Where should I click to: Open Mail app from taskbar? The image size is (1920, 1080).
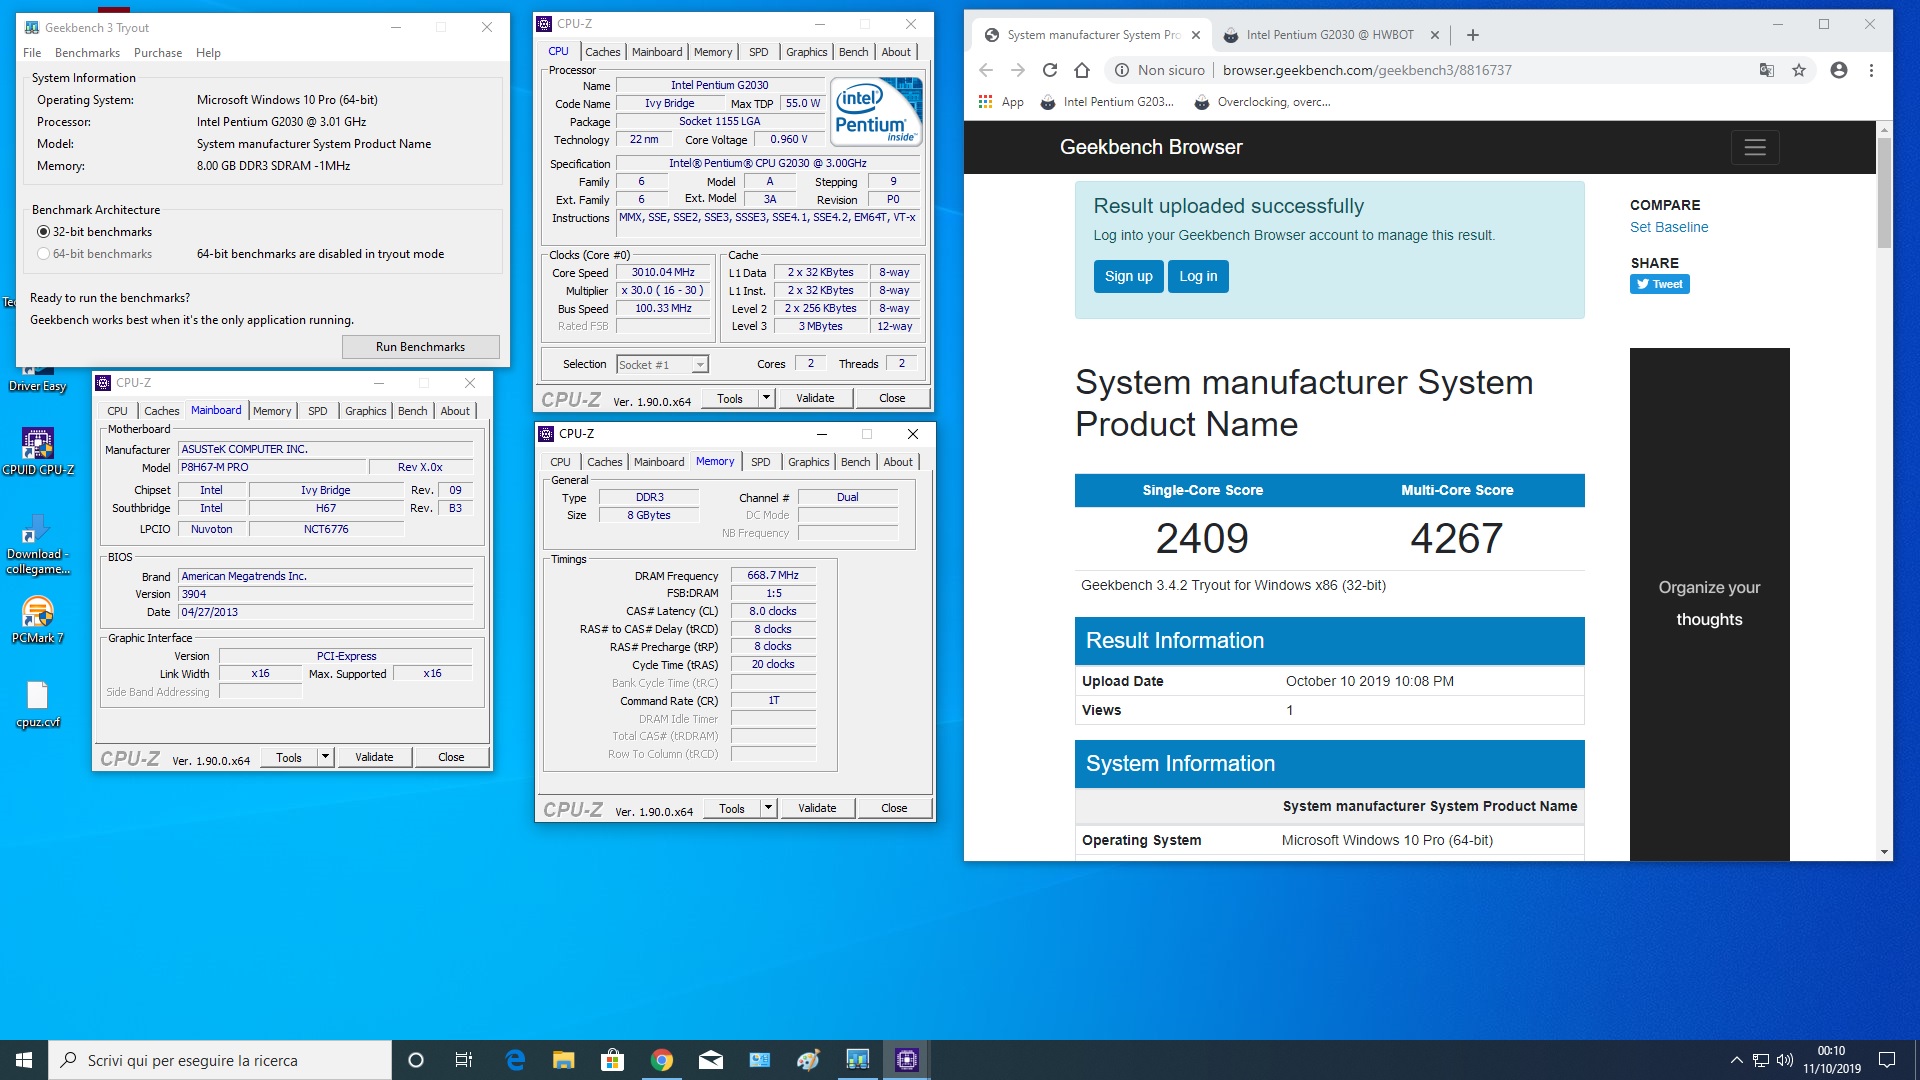pos(711,1060)
